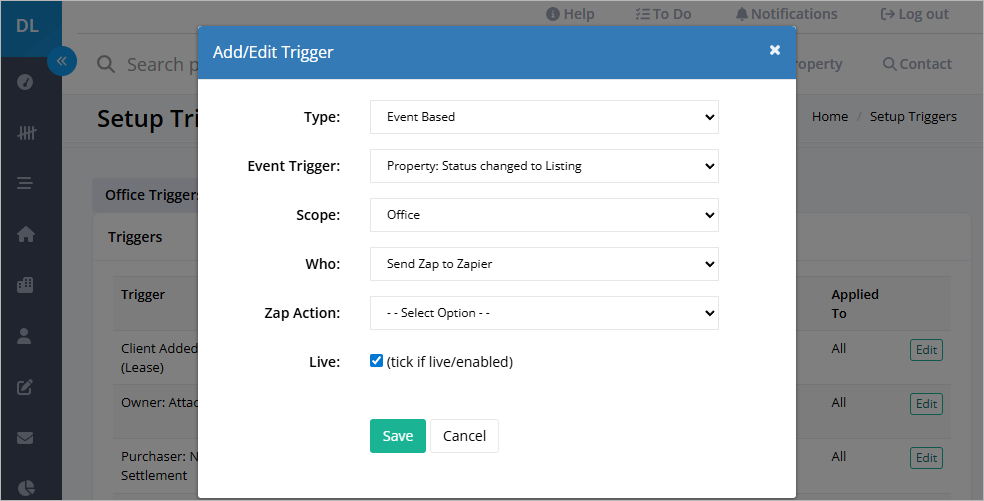Select the person contact icon in sidebar
The image size is (984, 501).
[24, 336]
